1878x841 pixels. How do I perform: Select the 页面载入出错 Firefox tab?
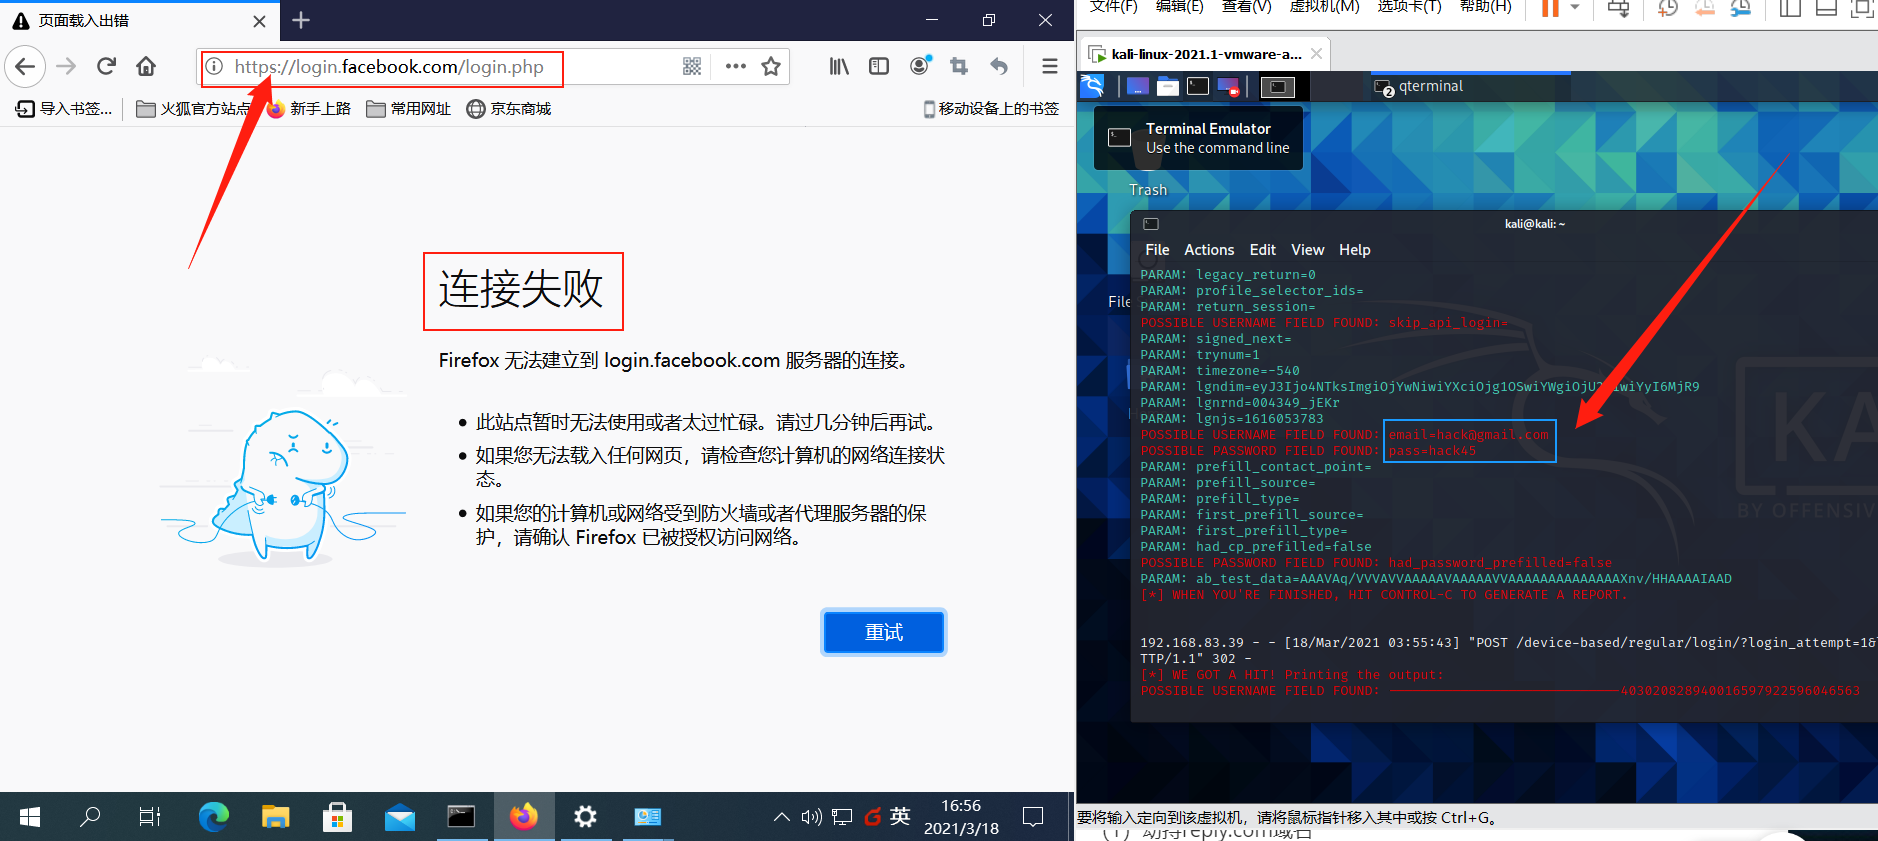coord(140,21)
